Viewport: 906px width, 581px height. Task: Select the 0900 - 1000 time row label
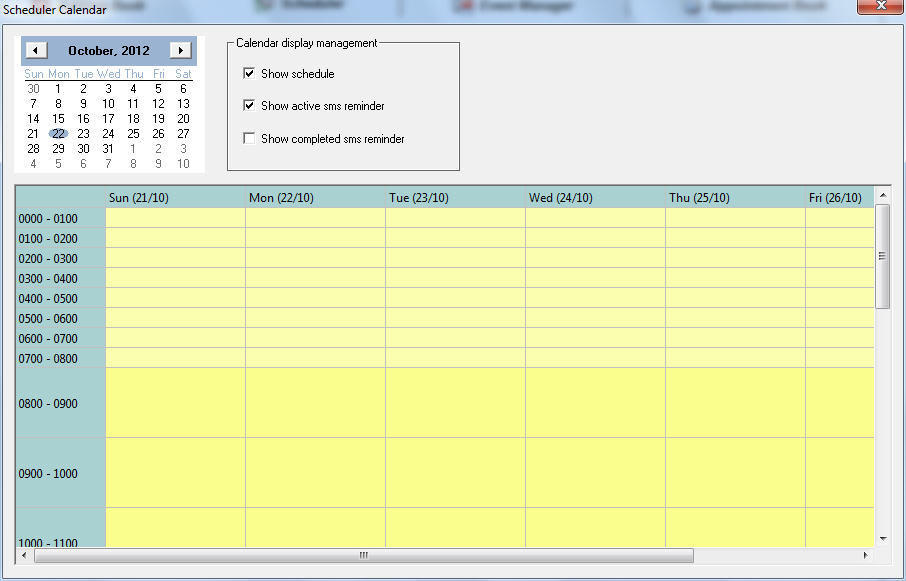(x=60, y=473)
